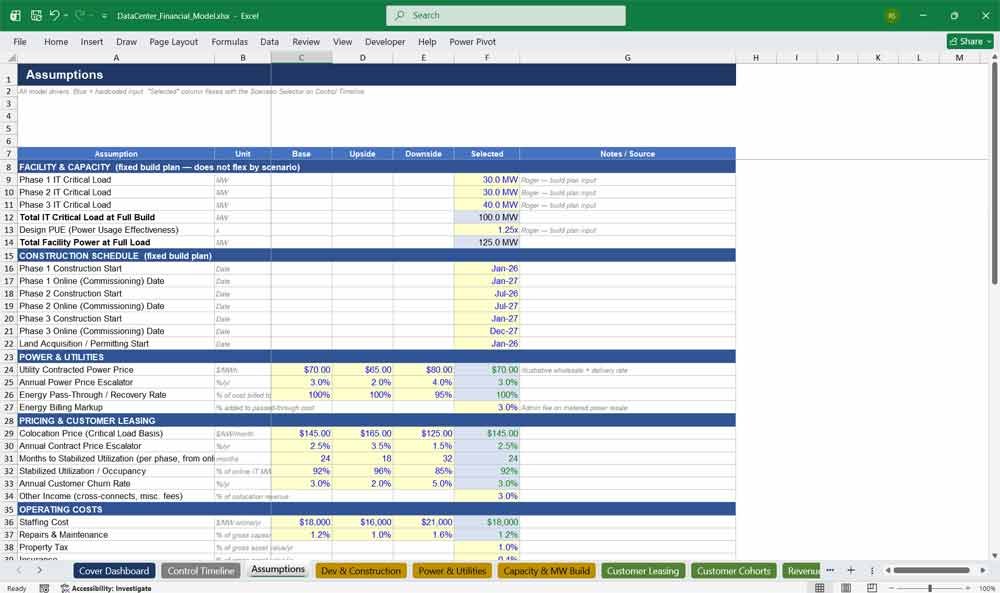Screen dimensions: 1000x593
Task: Click the user account avatar
Action: click(x=892, y=16)
